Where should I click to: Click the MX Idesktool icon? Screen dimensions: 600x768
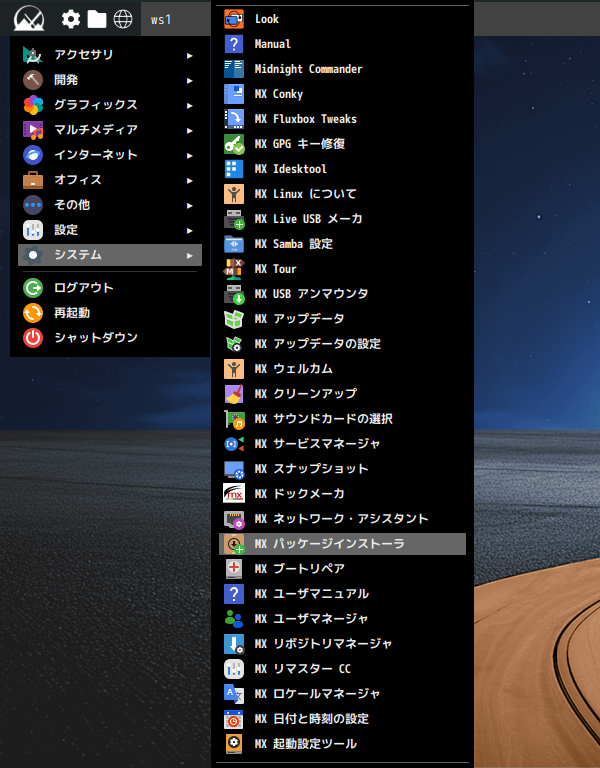click(234, 169)
